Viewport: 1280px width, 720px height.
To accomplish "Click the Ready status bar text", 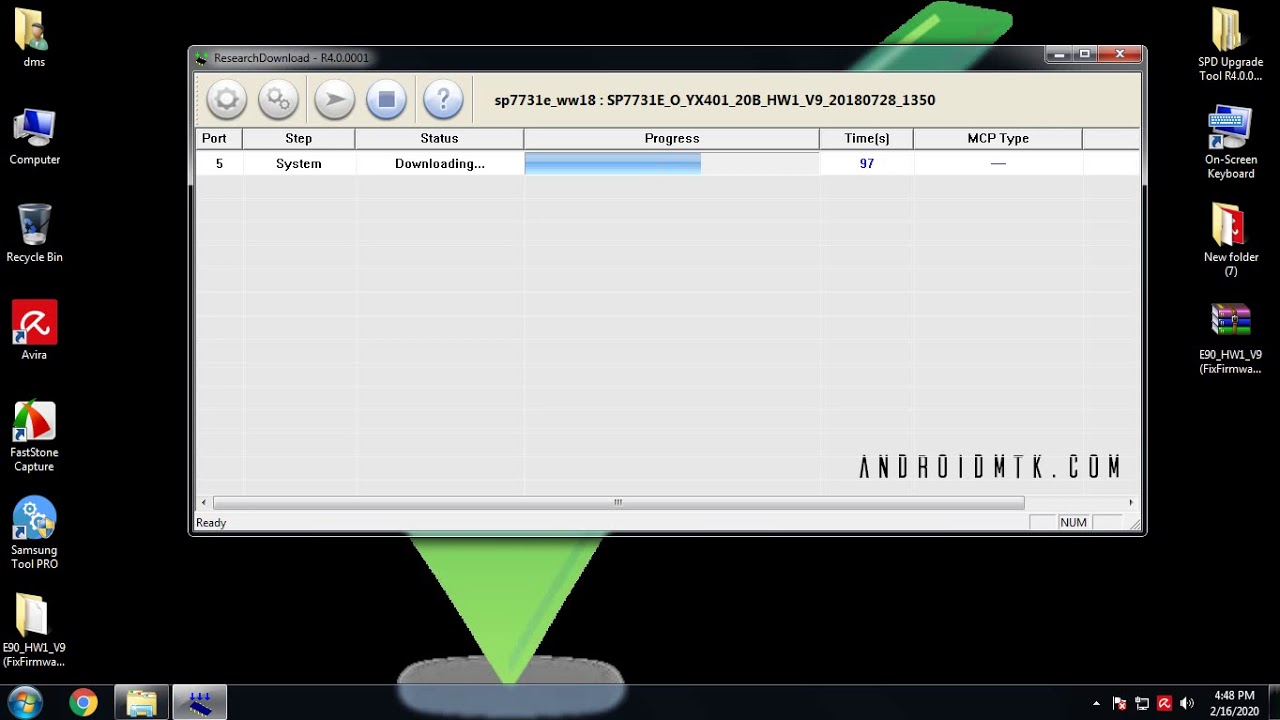I will pos(211,523).
